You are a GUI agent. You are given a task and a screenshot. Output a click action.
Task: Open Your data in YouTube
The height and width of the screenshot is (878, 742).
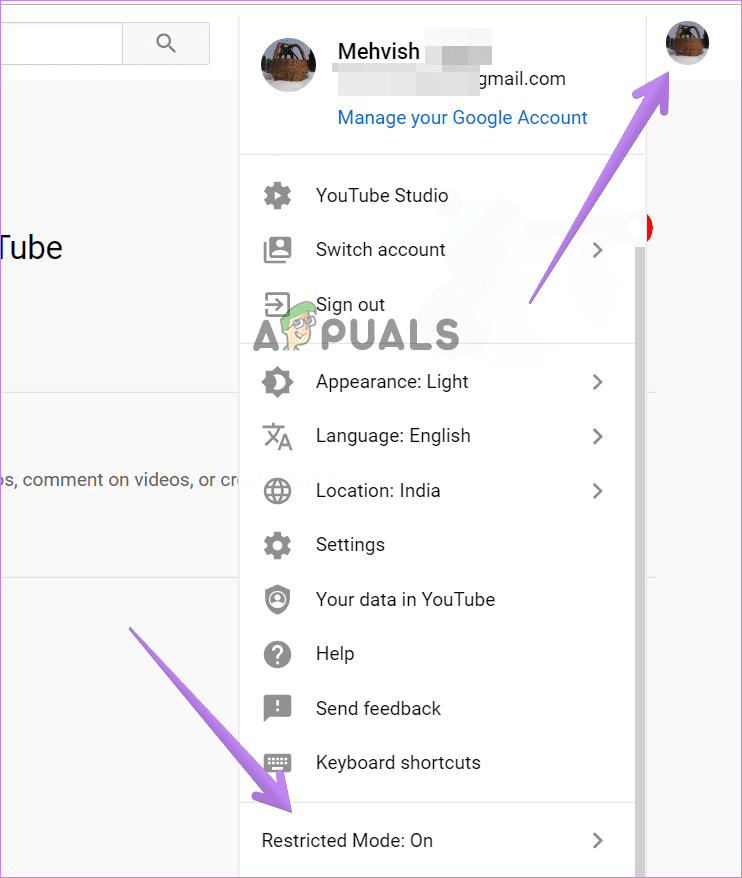(x=437, y=600)
